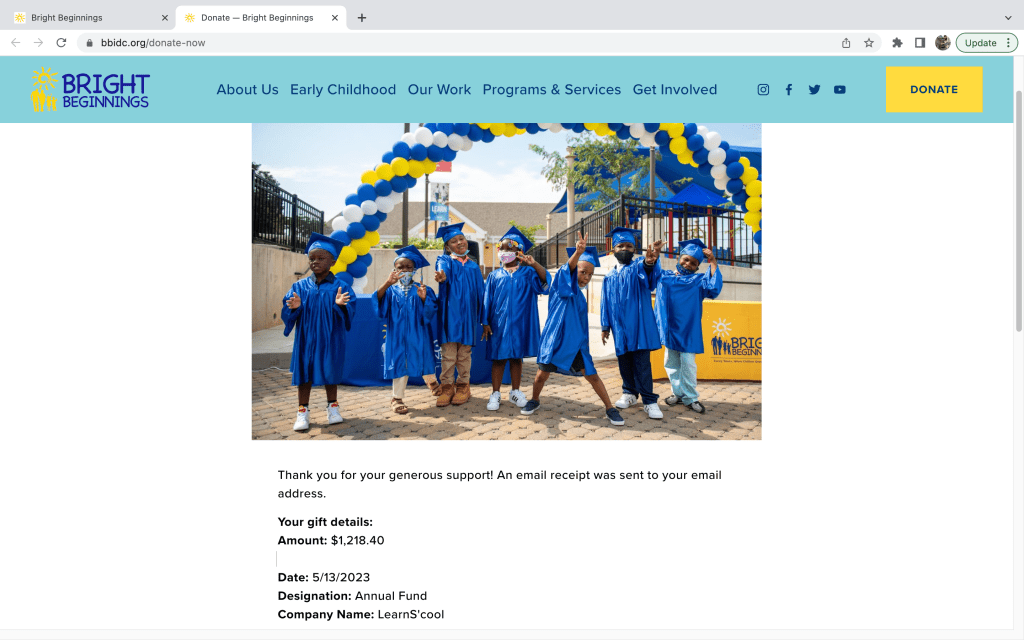Open the YouTube social icon
This screenshot has height=640, width=1024.
click(x=840, y=90)
